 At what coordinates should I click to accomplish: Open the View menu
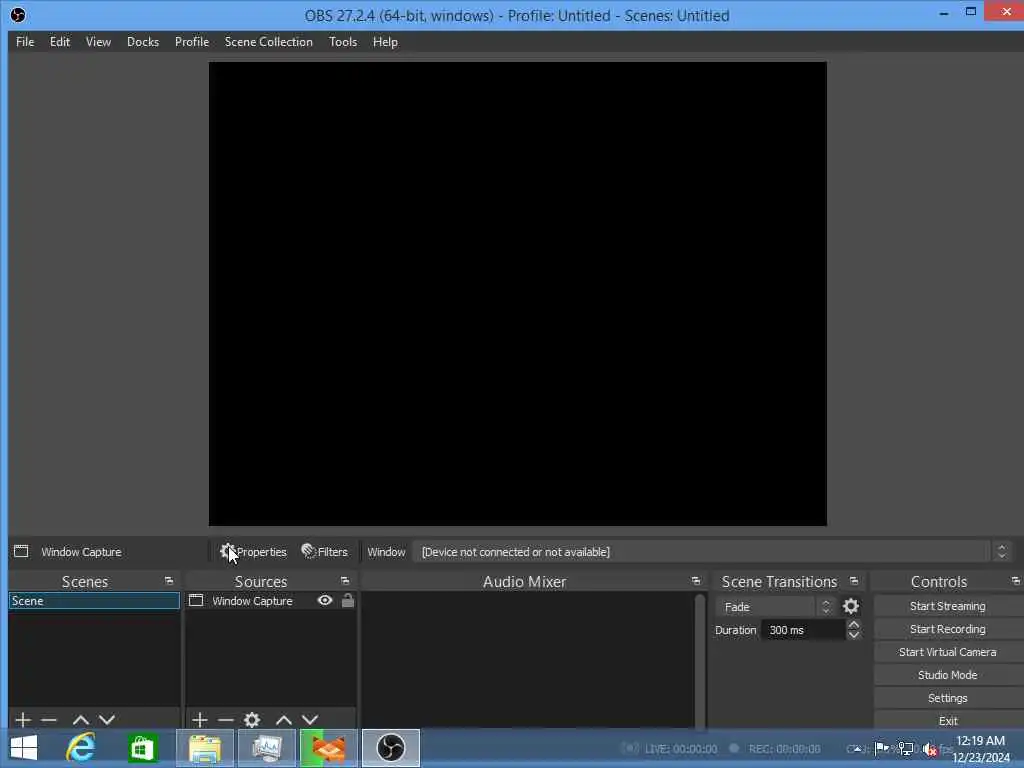(x=98, y=42)
